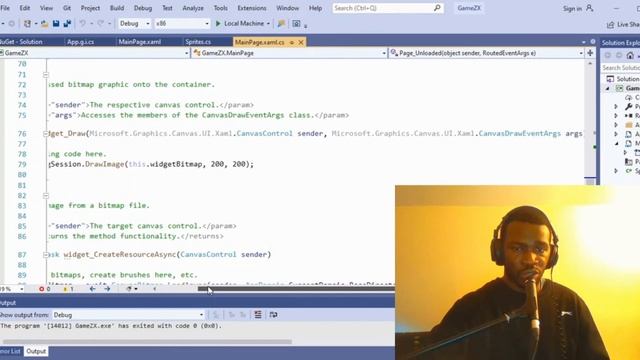Switch to the NuGet - Solution tab

coord(20,42)
